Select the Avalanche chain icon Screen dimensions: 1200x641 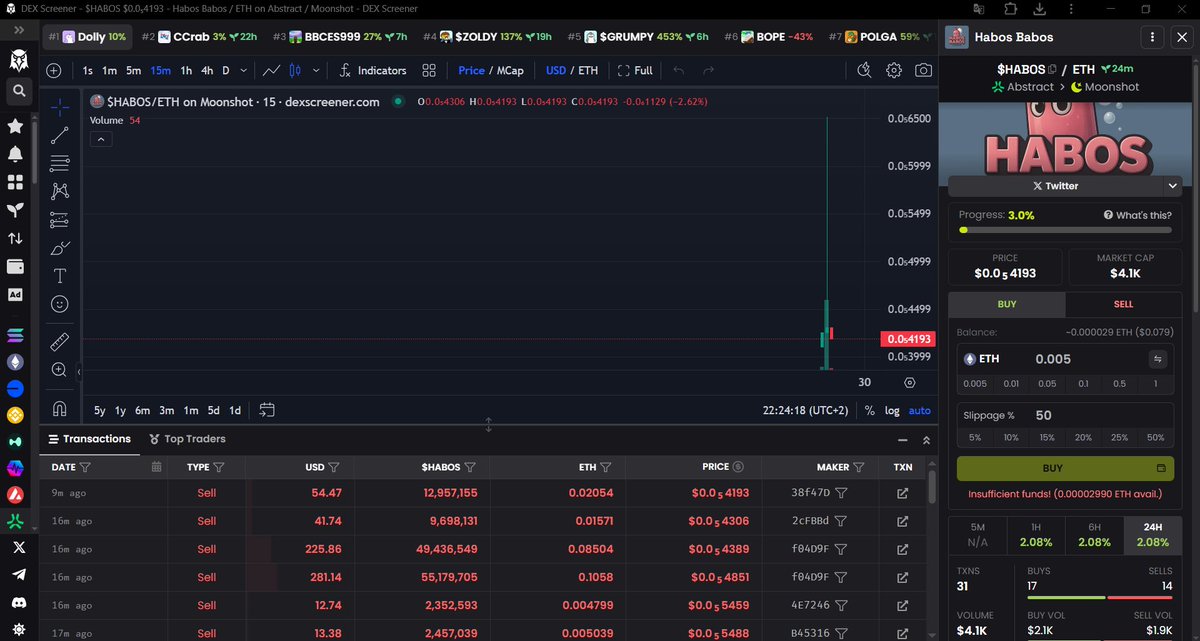tap(15, 495)
